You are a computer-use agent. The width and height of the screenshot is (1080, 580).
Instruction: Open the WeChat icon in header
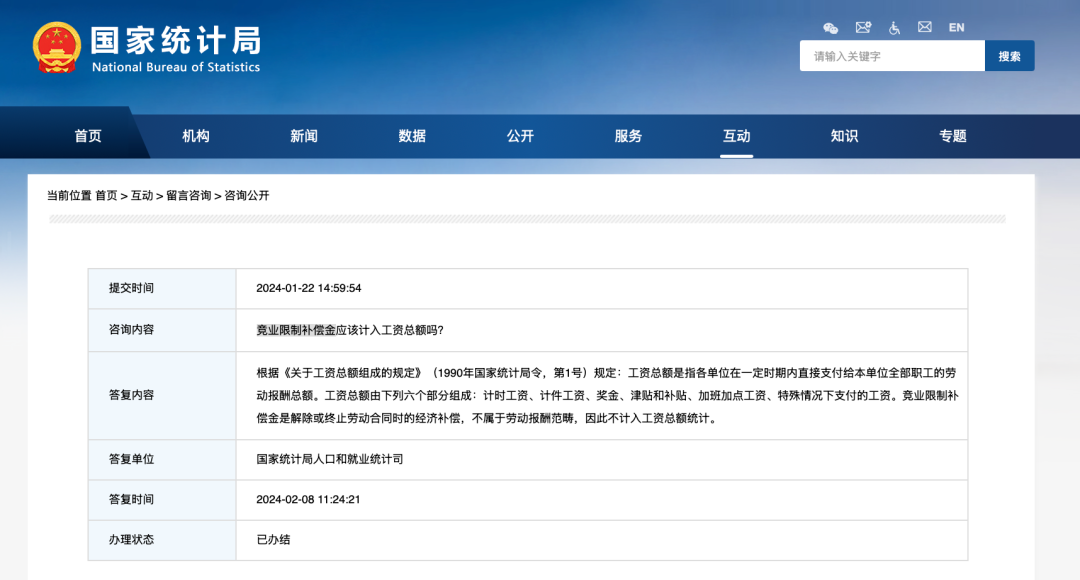point(831,28)
